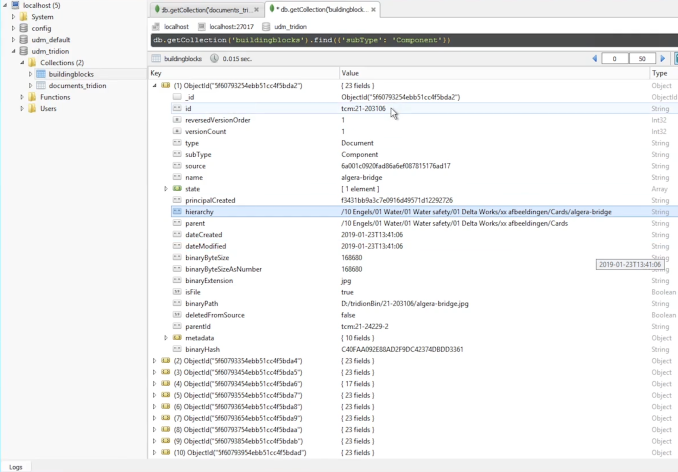The width and height of the screenshot is (678, 472).
Task: Click the buildingblocks collection table icon
Action: 41,74
